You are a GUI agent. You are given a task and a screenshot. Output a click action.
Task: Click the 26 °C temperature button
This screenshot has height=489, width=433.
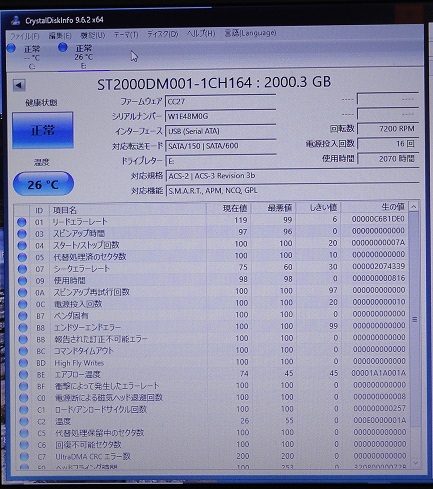tap(43, 184)
